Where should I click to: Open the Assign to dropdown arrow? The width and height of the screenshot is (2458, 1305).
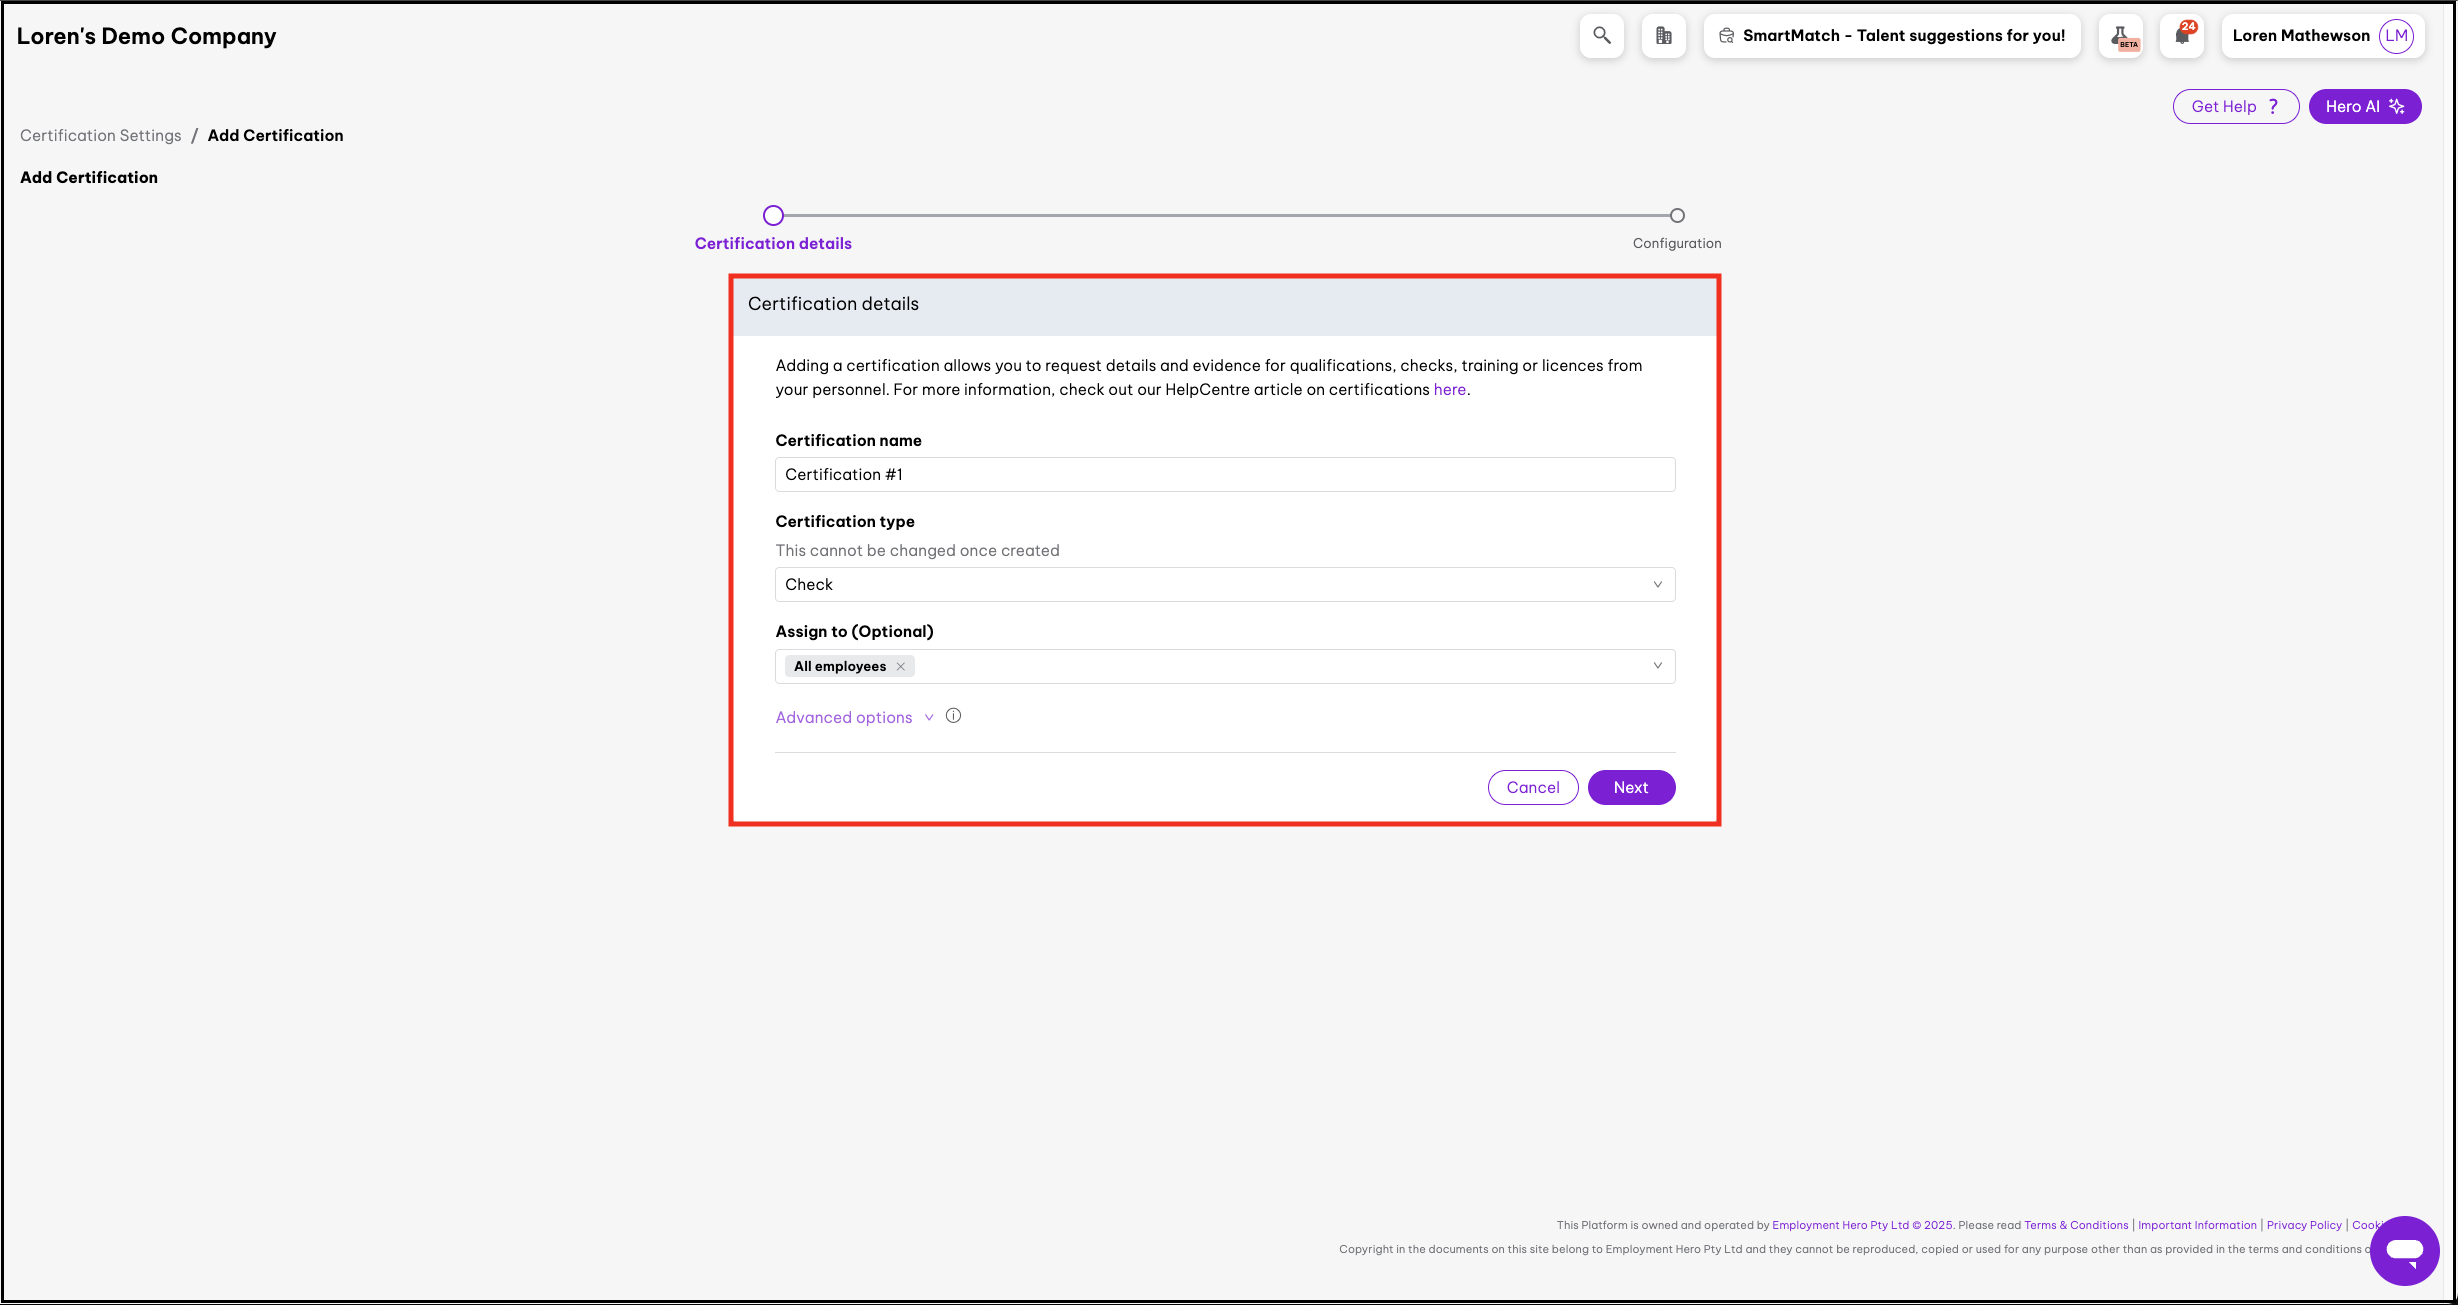click(1657, 666)
